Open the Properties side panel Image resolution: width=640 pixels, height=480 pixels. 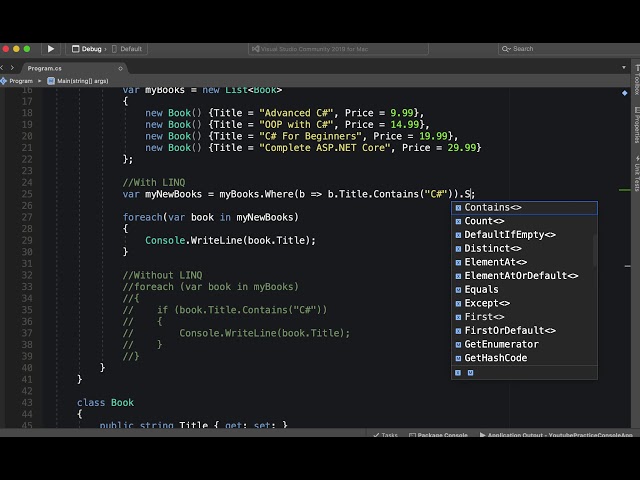636,125
